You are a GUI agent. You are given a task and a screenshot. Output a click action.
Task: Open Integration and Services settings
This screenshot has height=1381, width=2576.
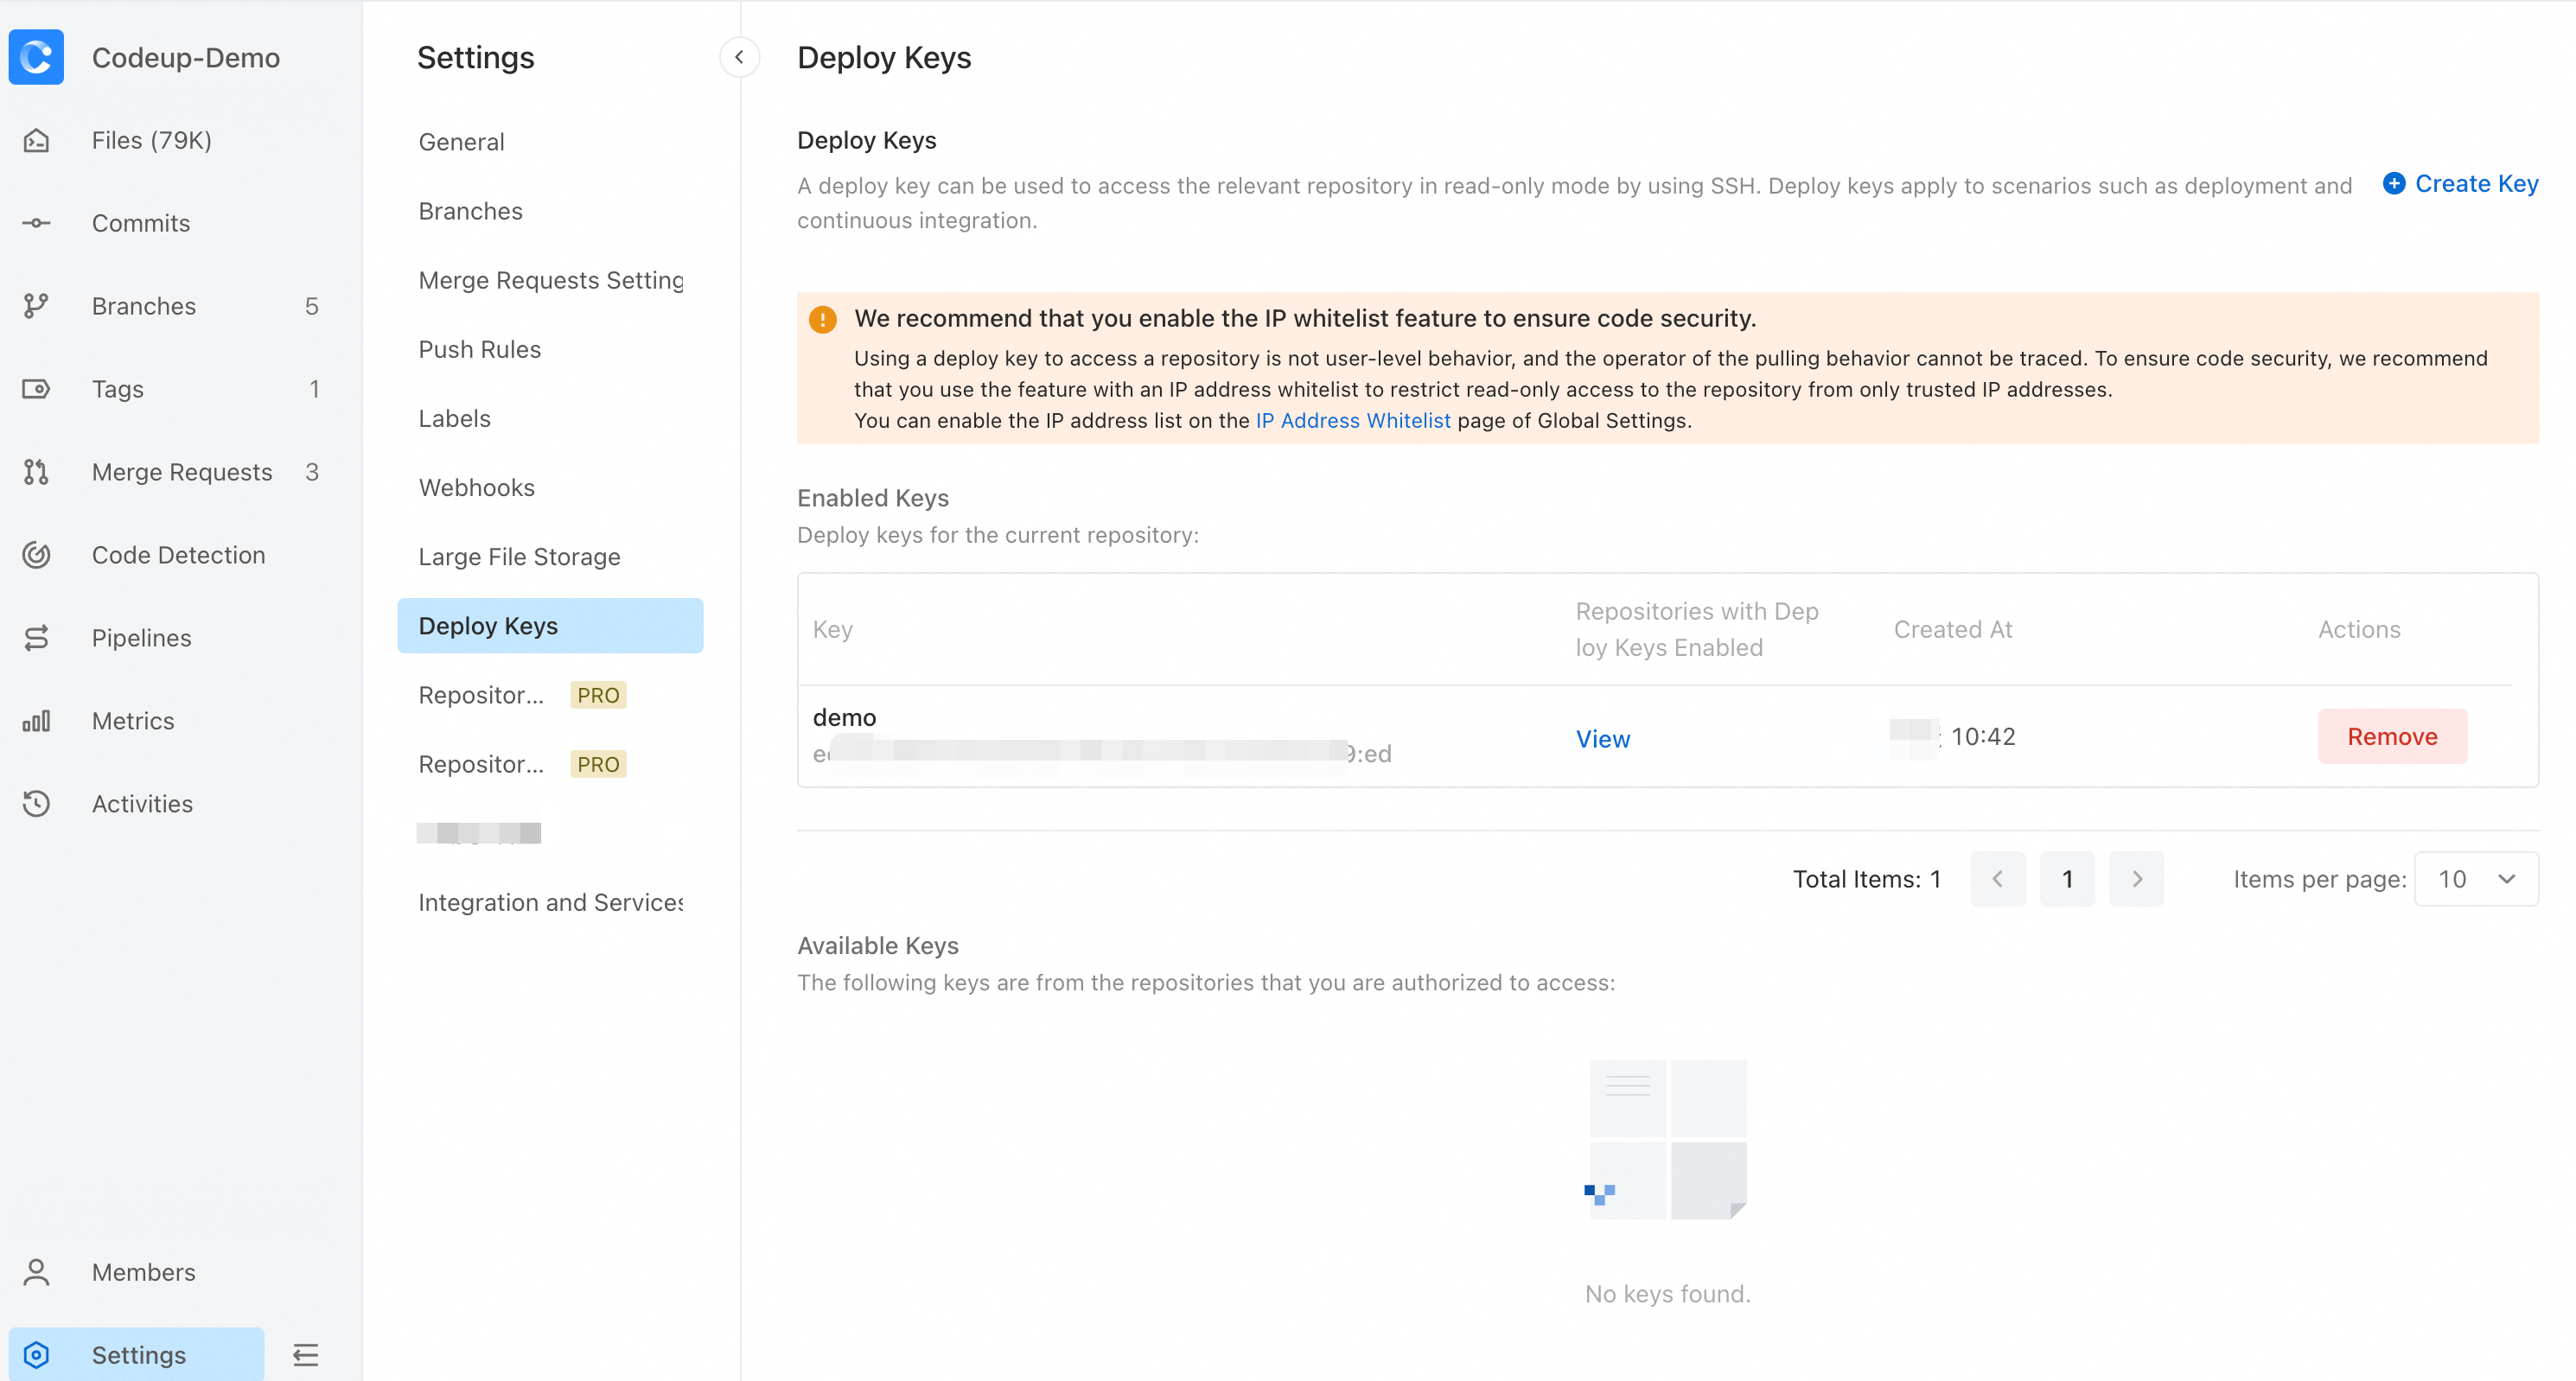(x=550, y=902)
